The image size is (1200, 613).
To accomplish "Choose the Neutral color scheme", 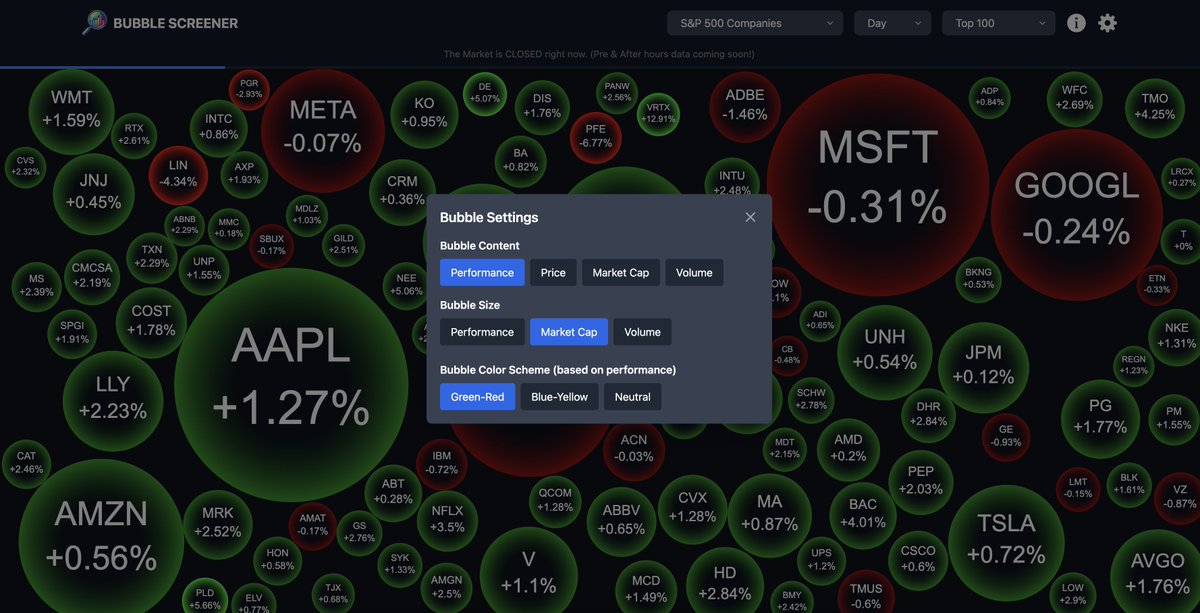I will (x=632, y=397).
